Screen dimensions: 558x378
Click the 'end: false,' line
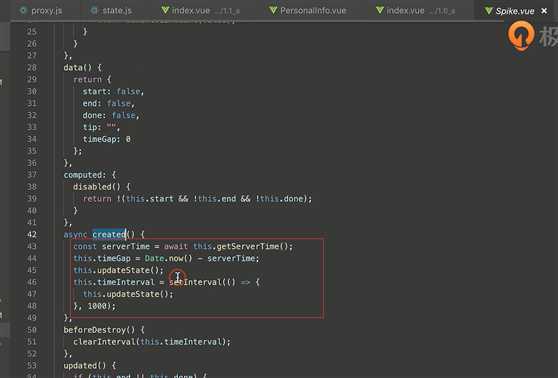tap(109, 104)
